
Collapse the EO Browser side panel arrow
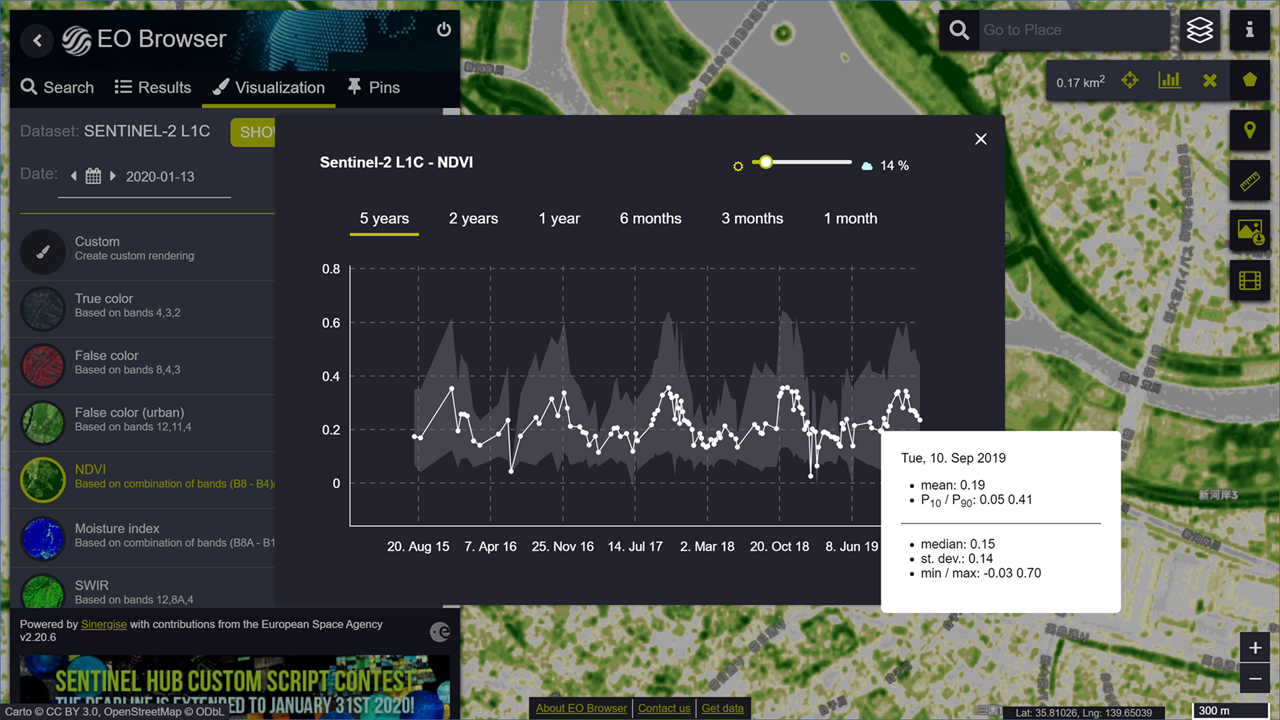pos(38,40)
